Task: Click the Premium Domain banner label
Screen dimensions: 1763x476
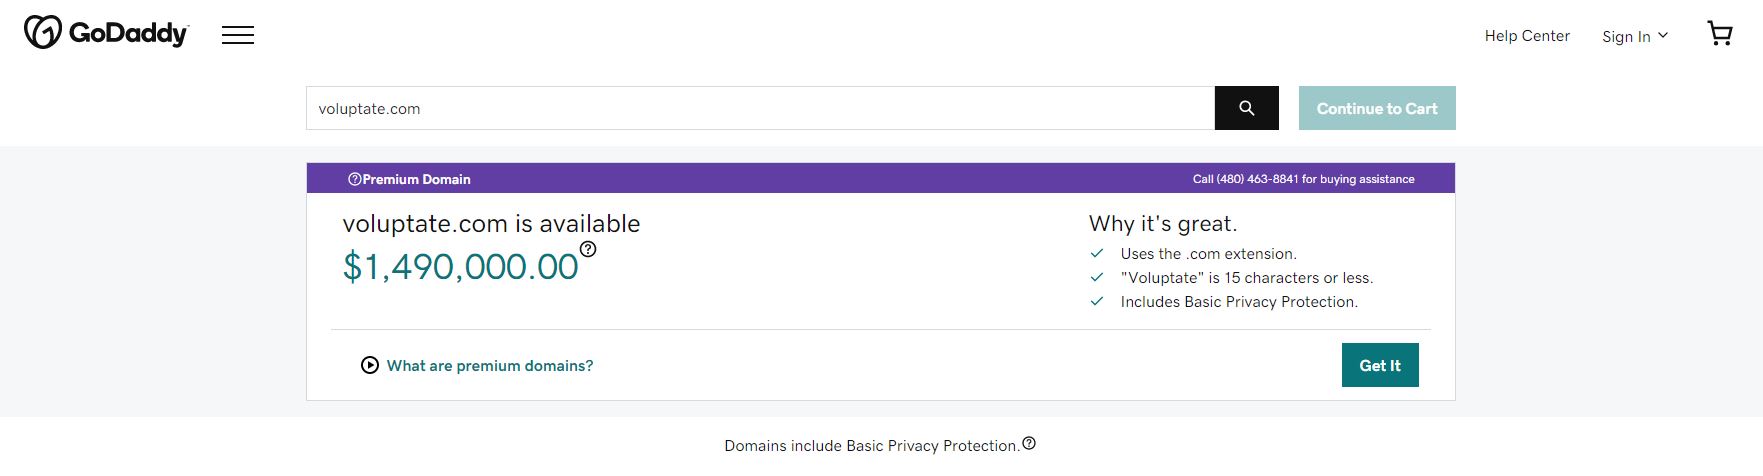Action: (416, 179)
